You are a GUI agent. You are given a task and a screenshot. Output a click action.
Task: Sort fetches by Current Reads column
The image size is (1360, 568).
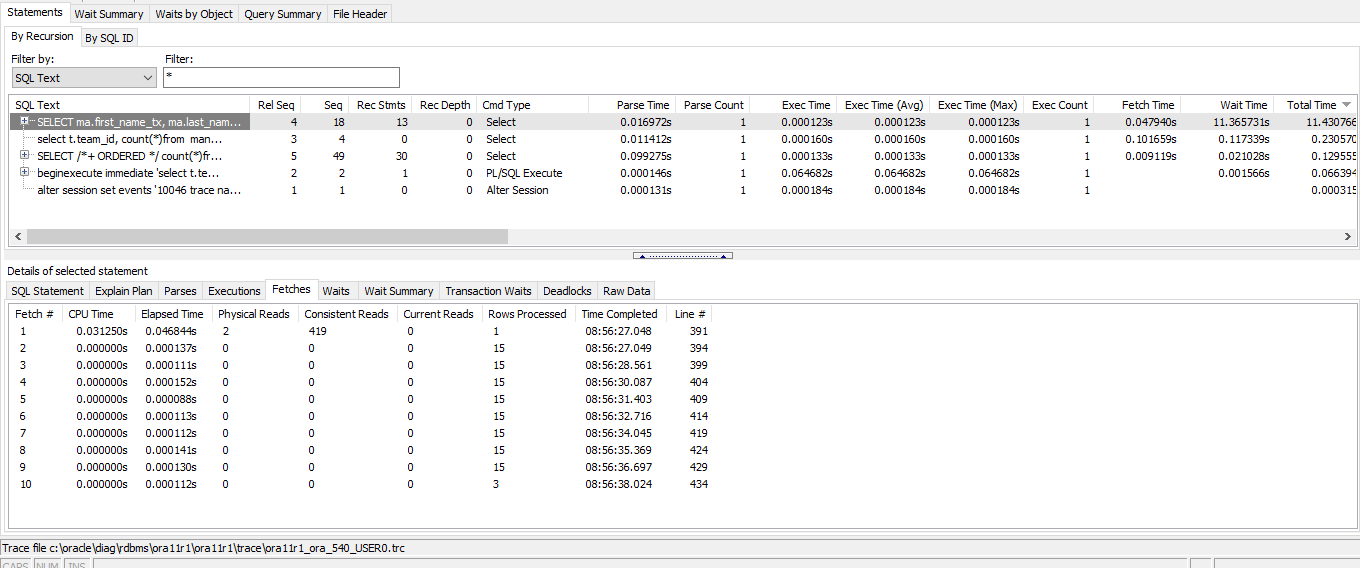(438, 314)
